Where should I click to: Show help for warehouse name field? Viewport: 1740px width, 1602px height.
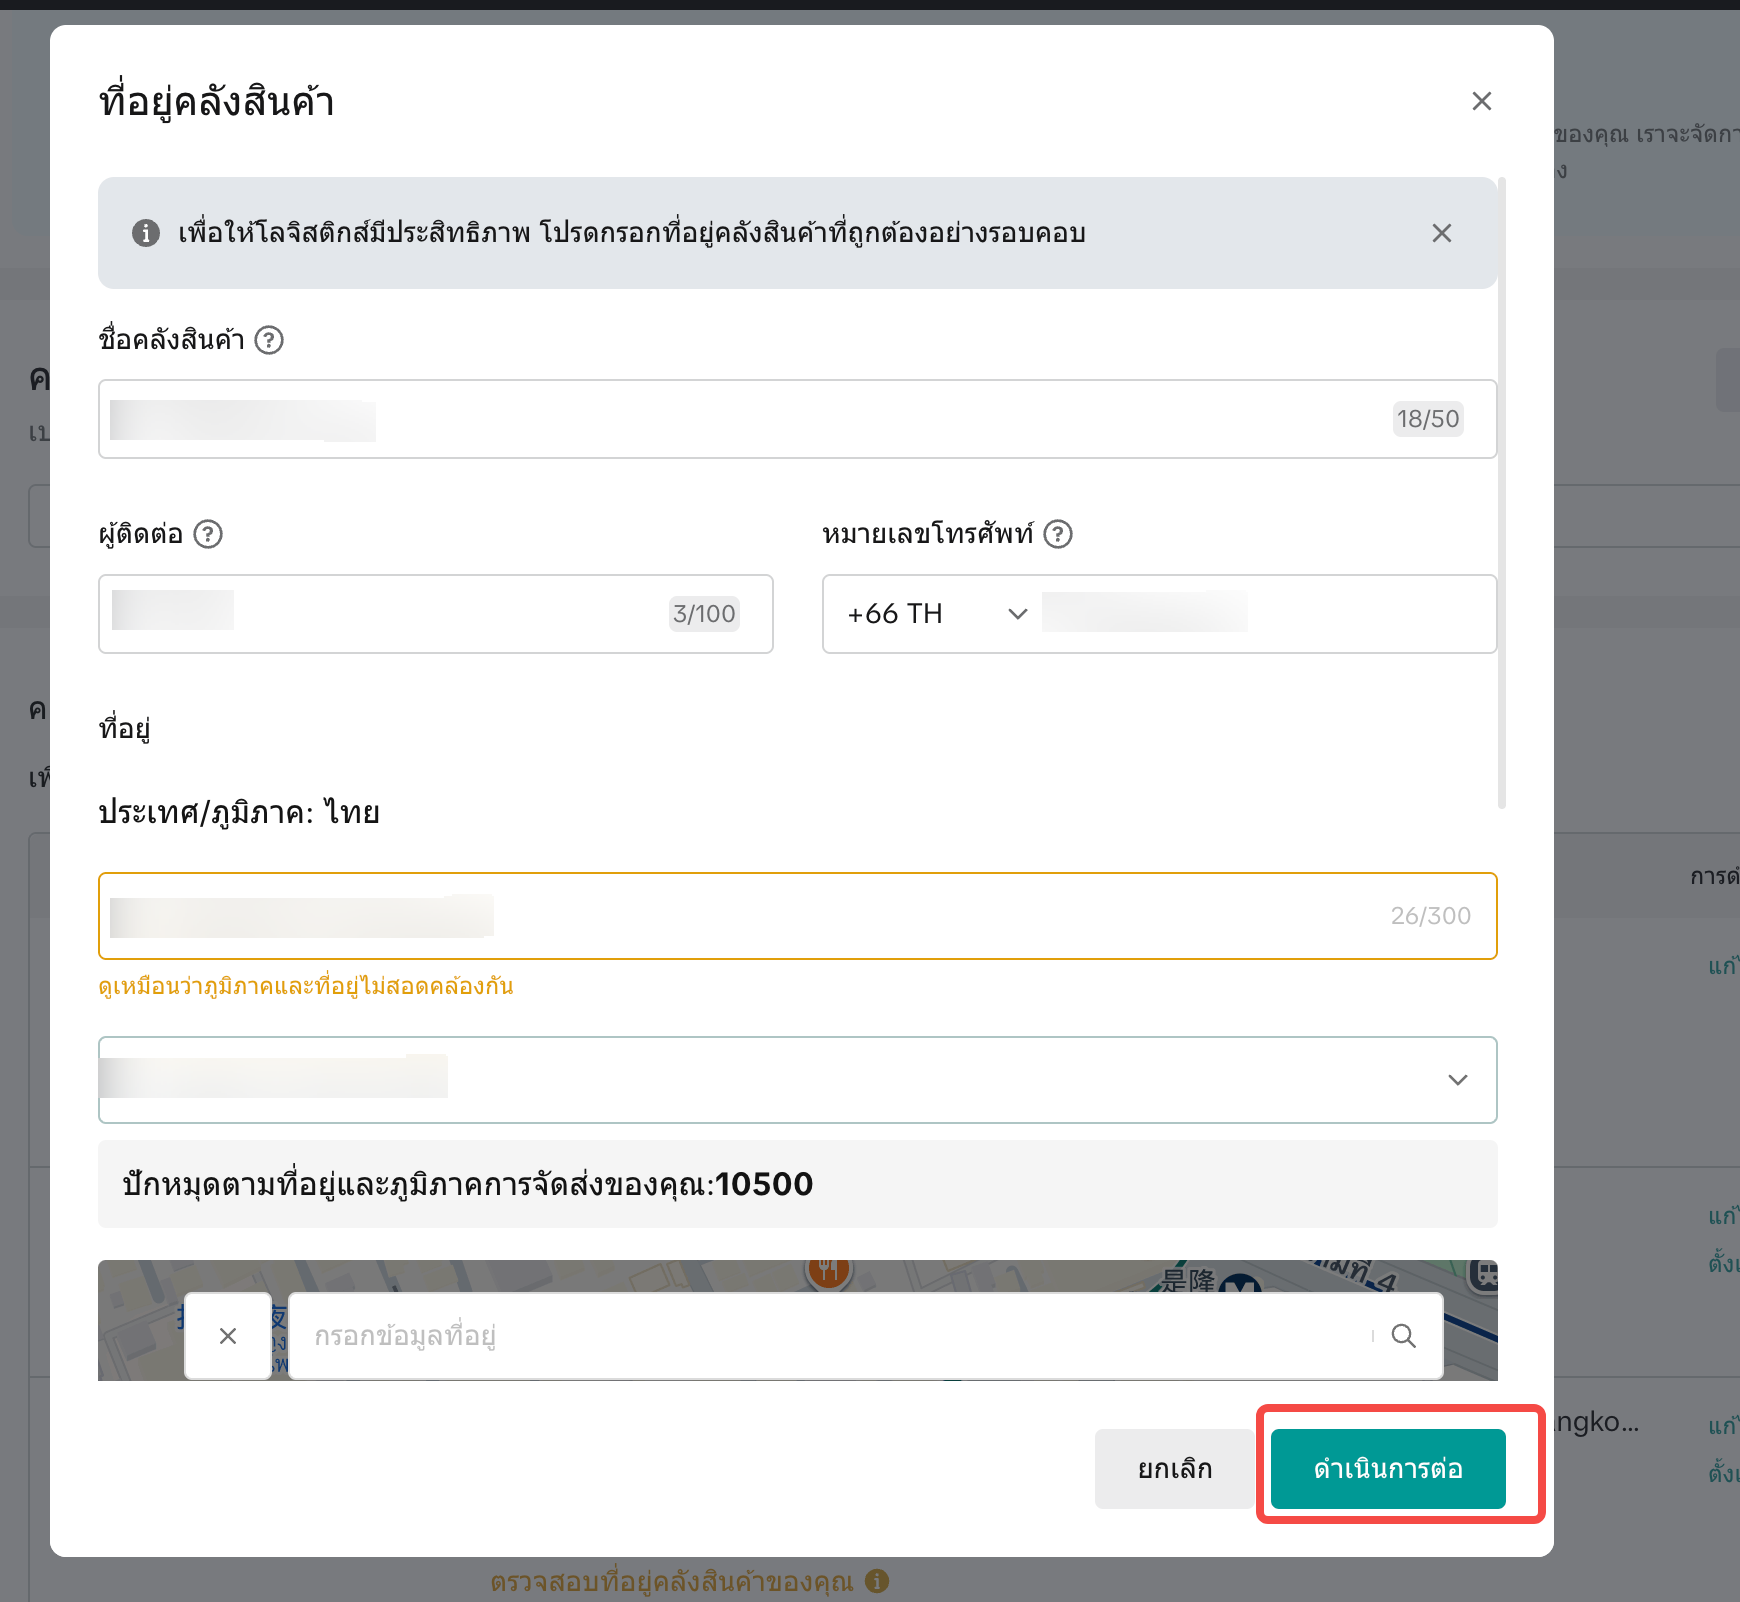pyautogui.click(x=269, y=340)
